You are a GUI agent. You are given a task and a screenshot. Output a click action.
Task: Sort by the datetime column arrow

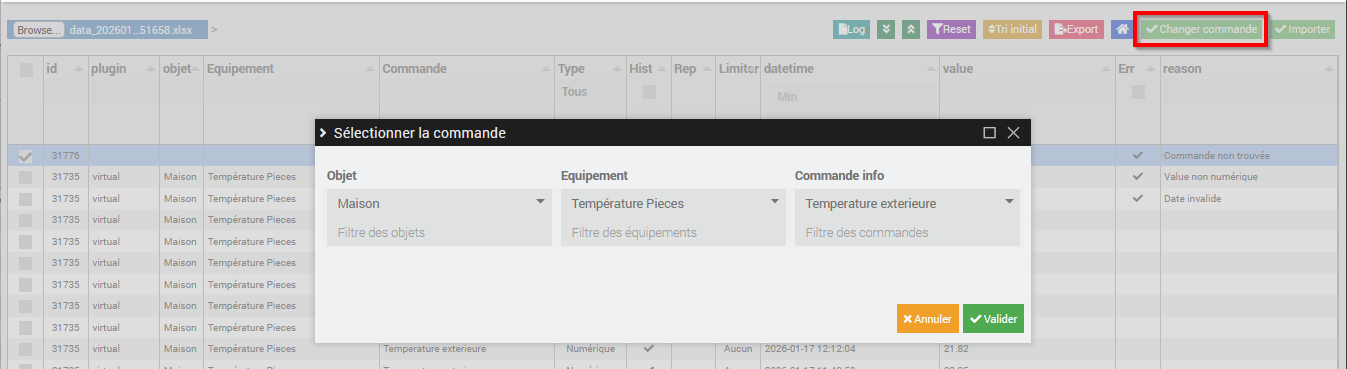pyautogui.click(x=931, y=69)
